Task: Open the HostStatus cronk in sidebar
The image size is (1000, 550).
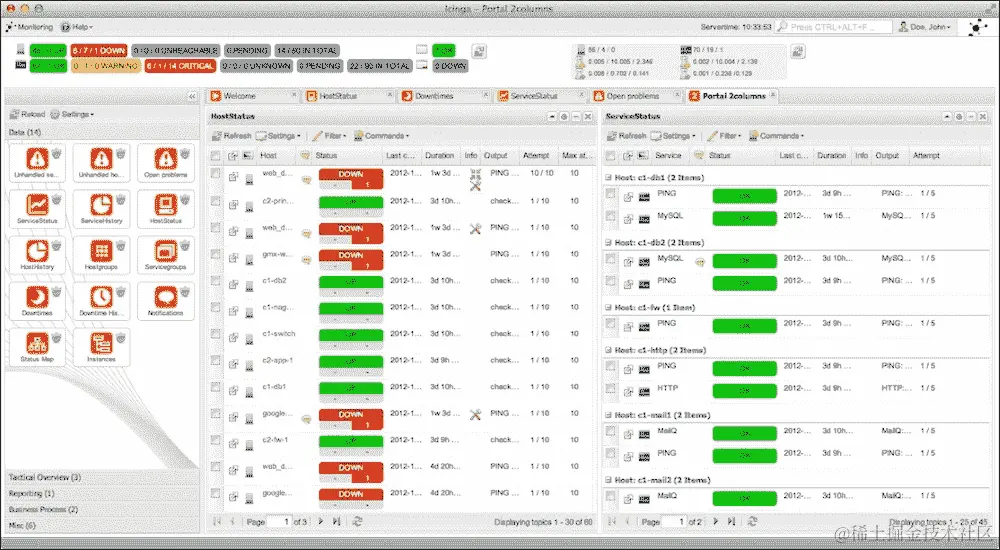Action: click(x=165, y=204)
